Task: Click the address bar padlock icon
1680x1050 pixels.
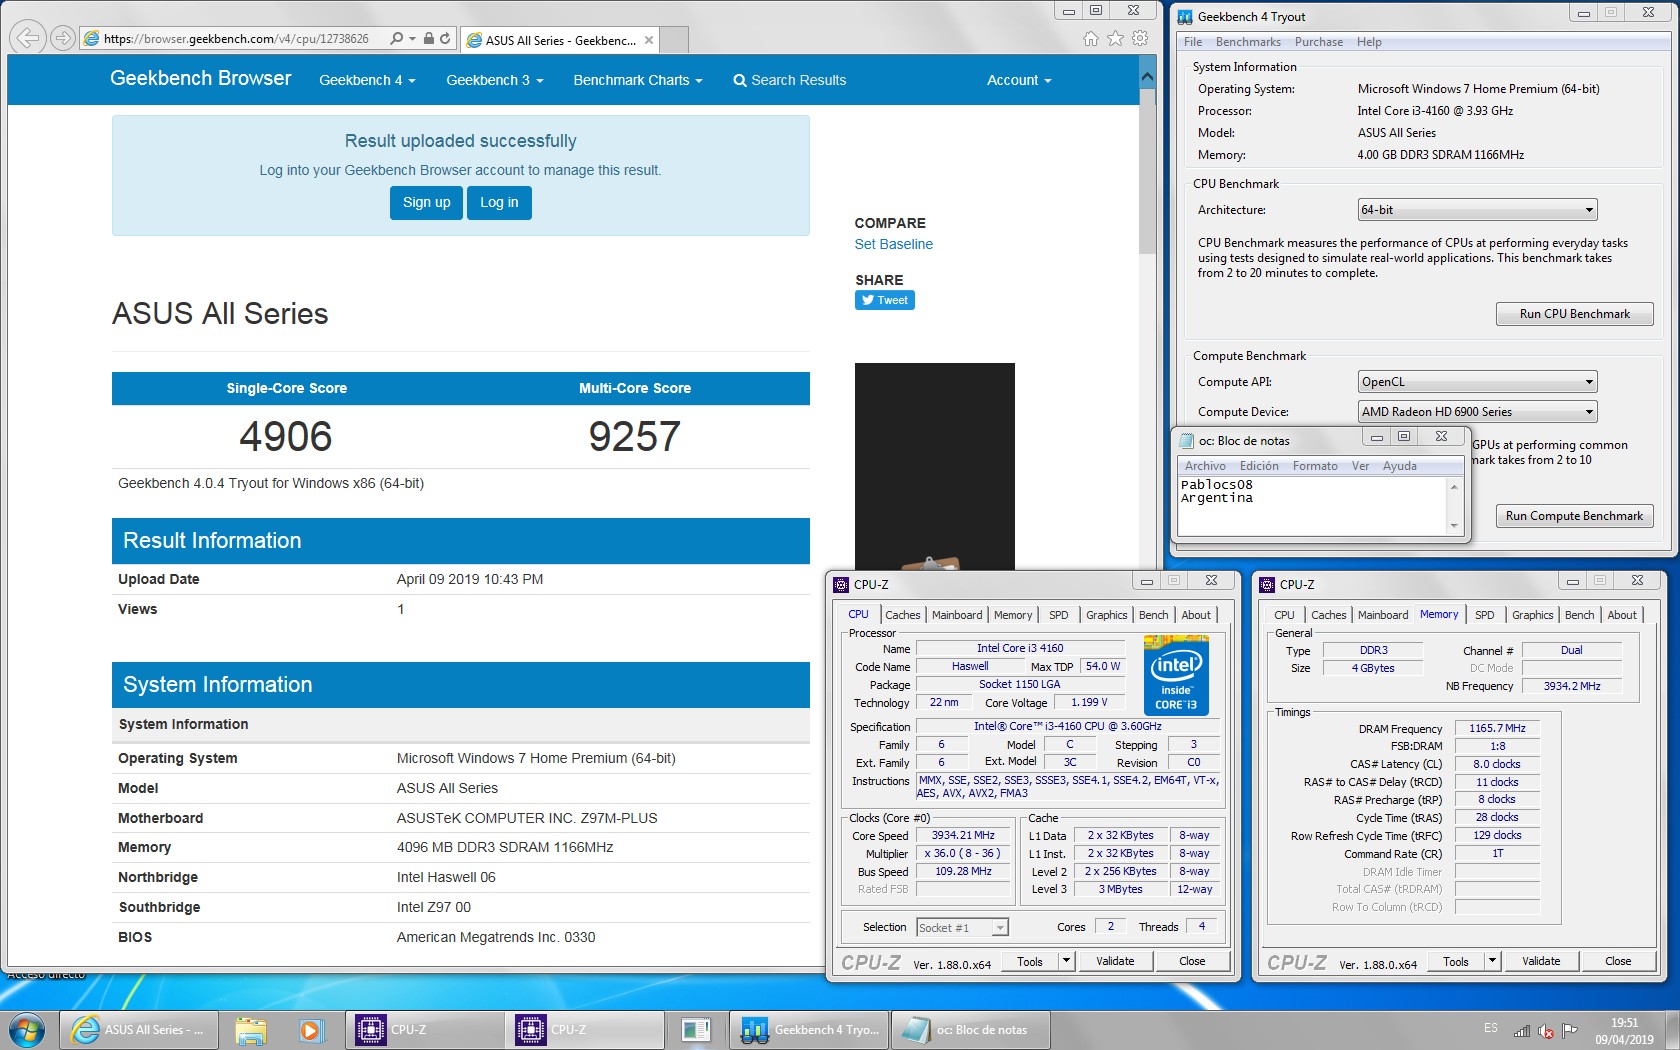Action: pyautogui.click(x=428, y=39)
